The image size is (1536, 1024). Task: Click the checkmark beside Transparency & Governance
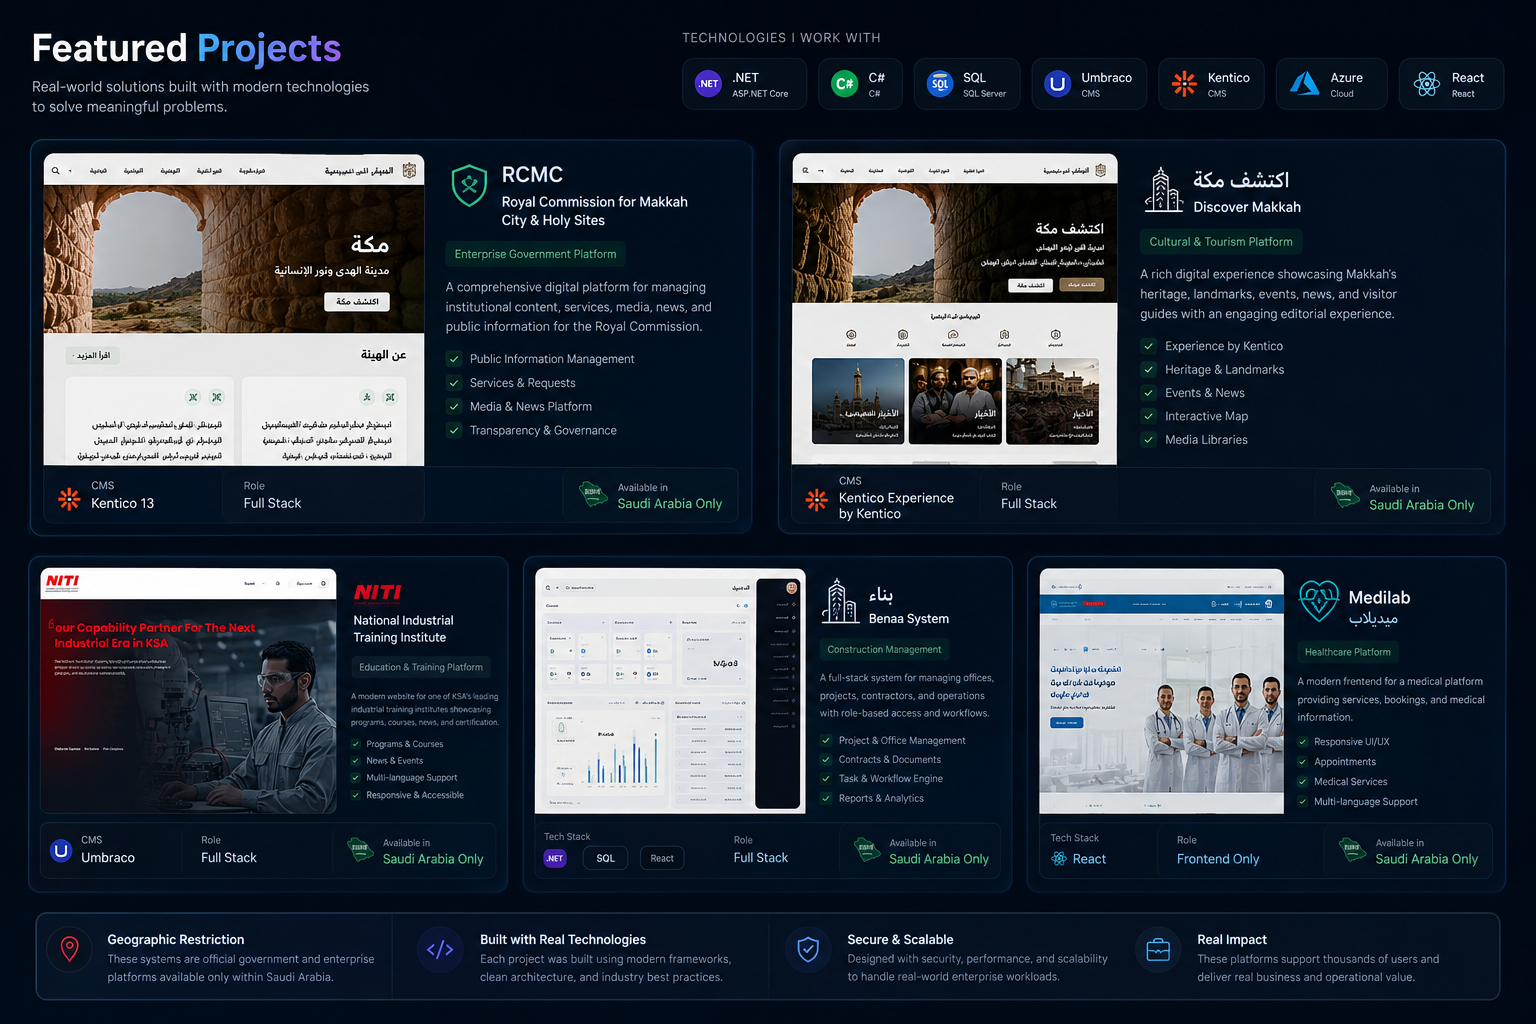pos(454,431)
